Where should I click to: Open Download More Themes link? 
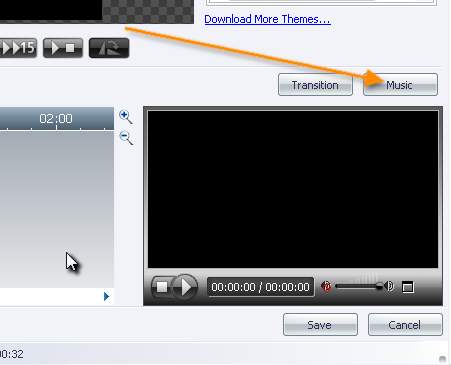click(267, 19)
